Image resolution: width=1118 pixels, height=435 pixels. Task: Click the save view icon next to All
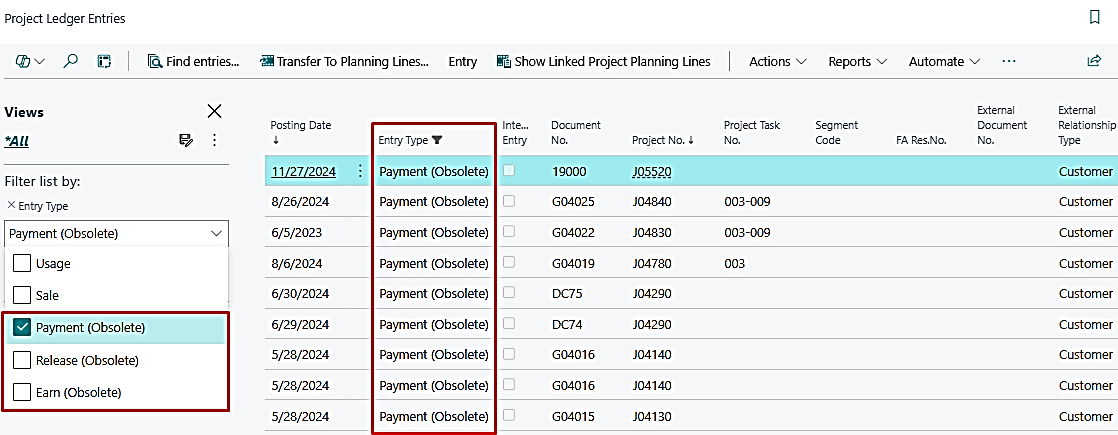click(186, 141)
